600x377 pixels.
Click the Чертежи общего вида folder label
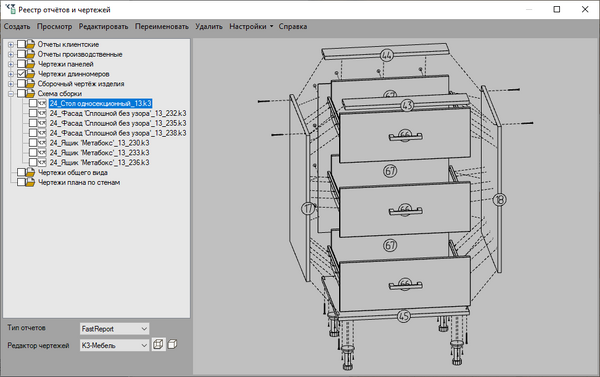73,173
